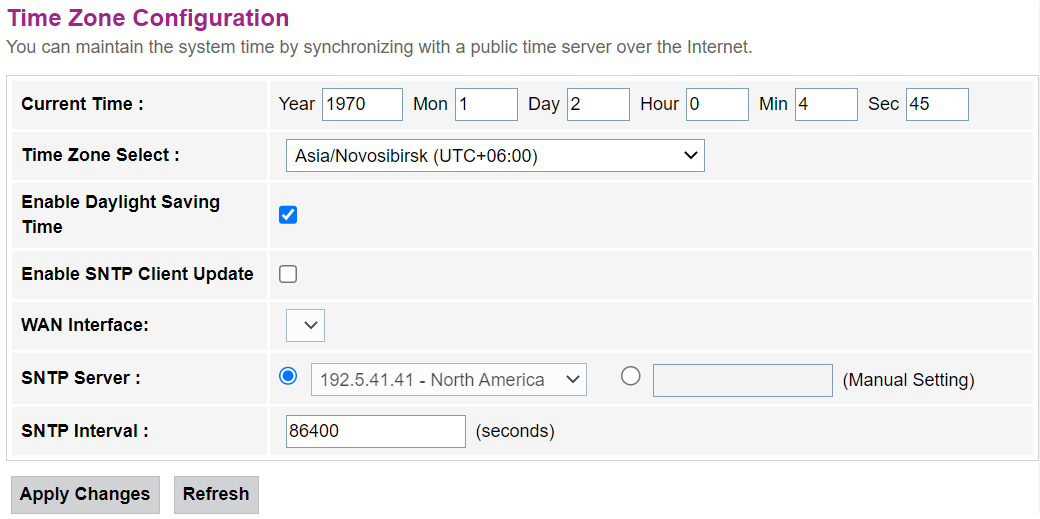Open the Time Zone Select dropdown
The width and height of the screenshot is (1040, 519).
(495, 156)
